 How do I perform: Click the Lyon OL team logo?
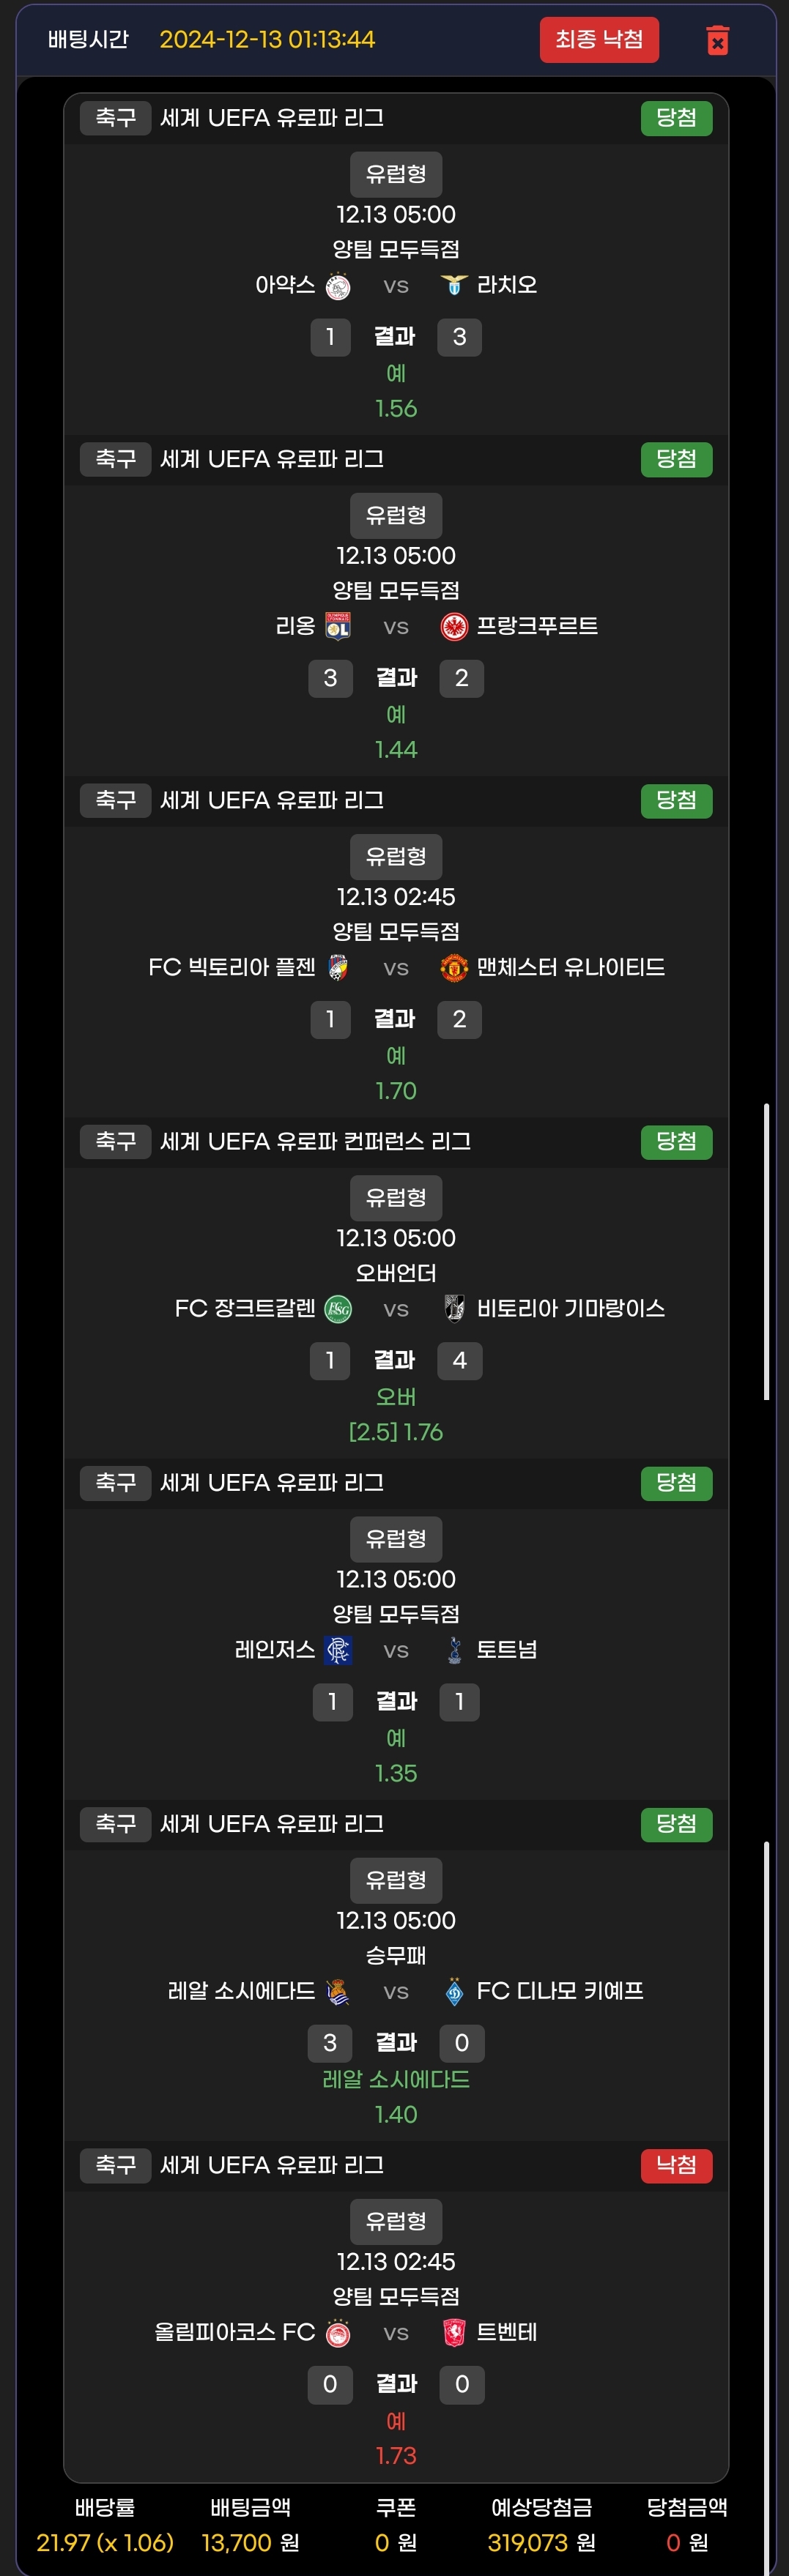(338, 627)
